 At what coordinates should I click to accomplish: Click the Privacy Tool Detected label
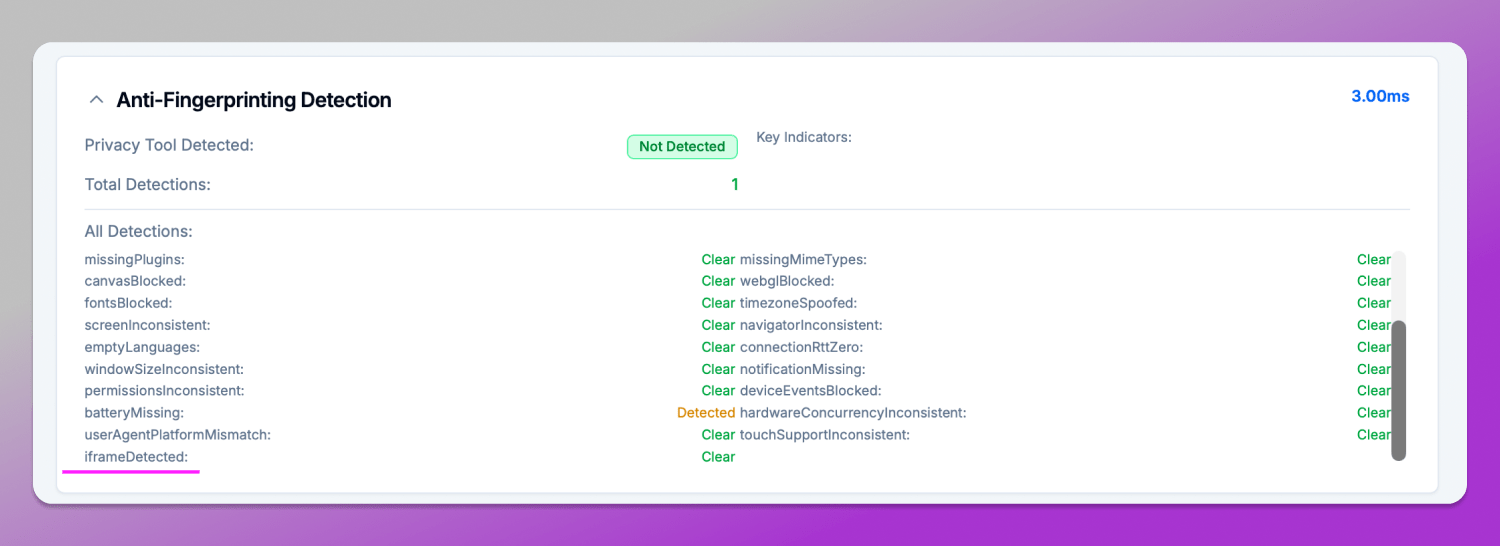(169, 146)
